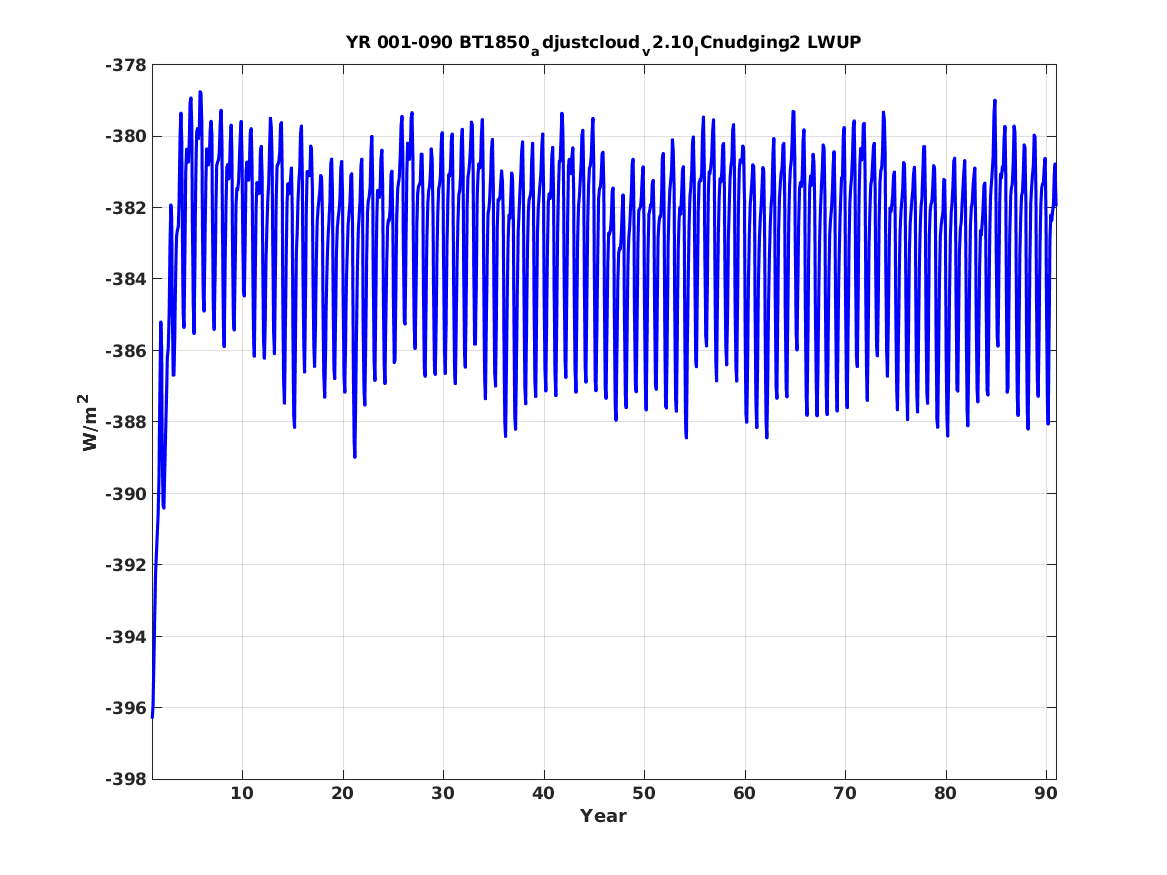Click the 80 x-axis tick label
This screenshot has width=1167, height=875.
[x=945, y=794]
